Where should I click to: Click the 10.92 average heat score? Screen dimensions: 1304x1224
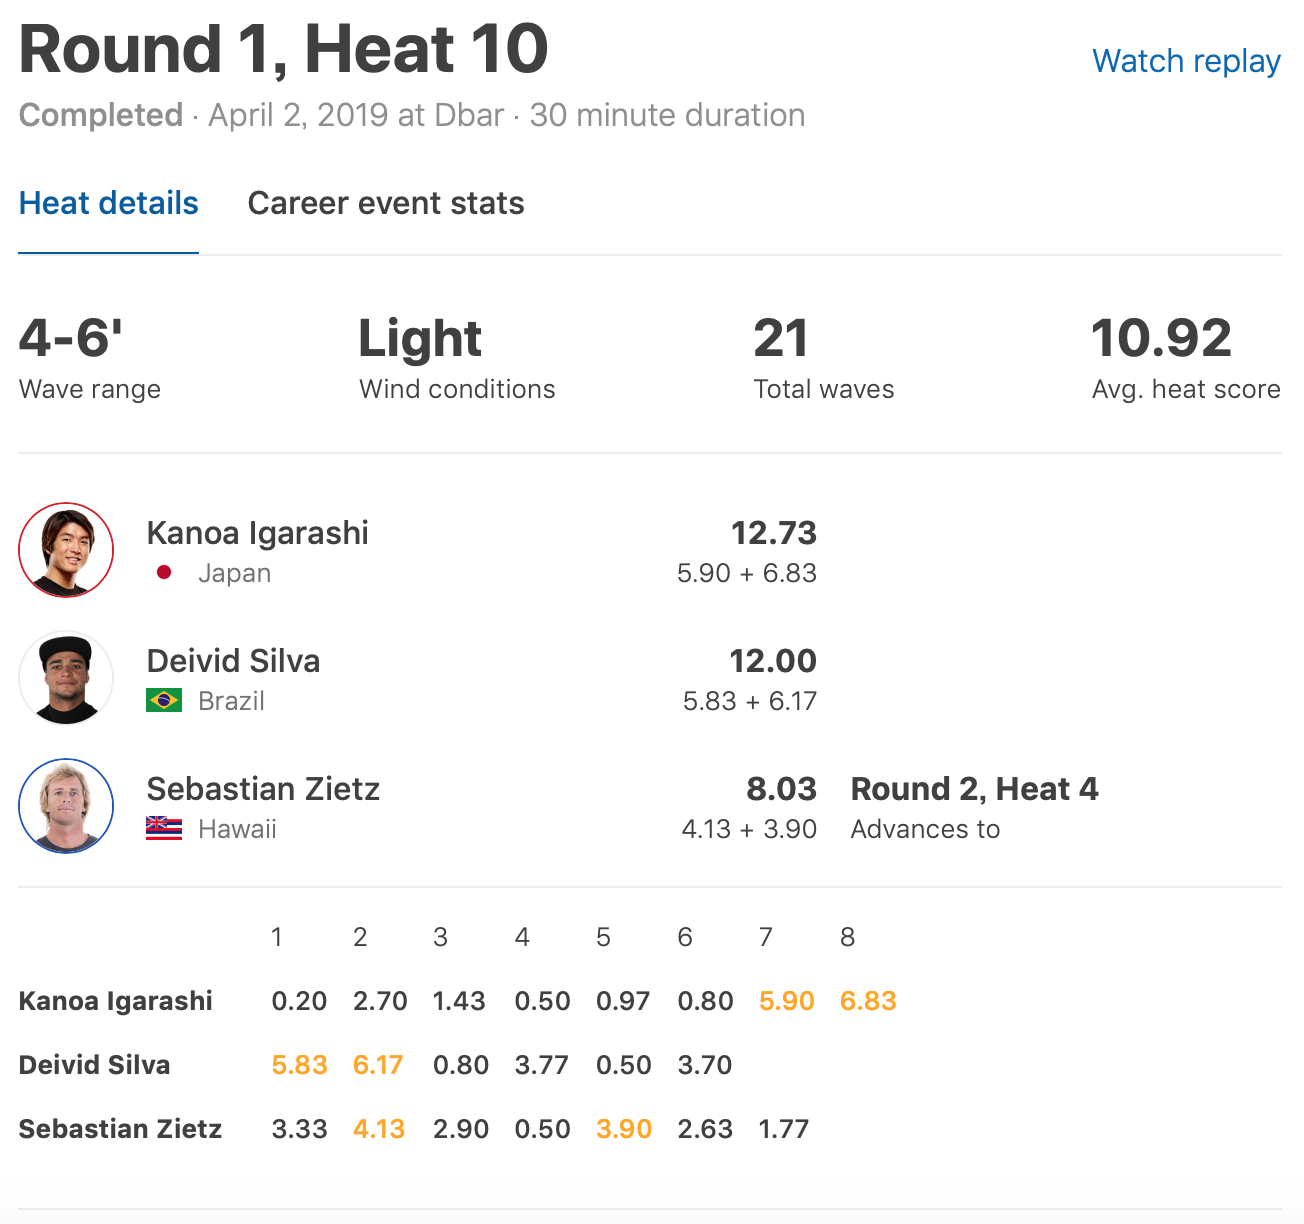click(1161, 338)
